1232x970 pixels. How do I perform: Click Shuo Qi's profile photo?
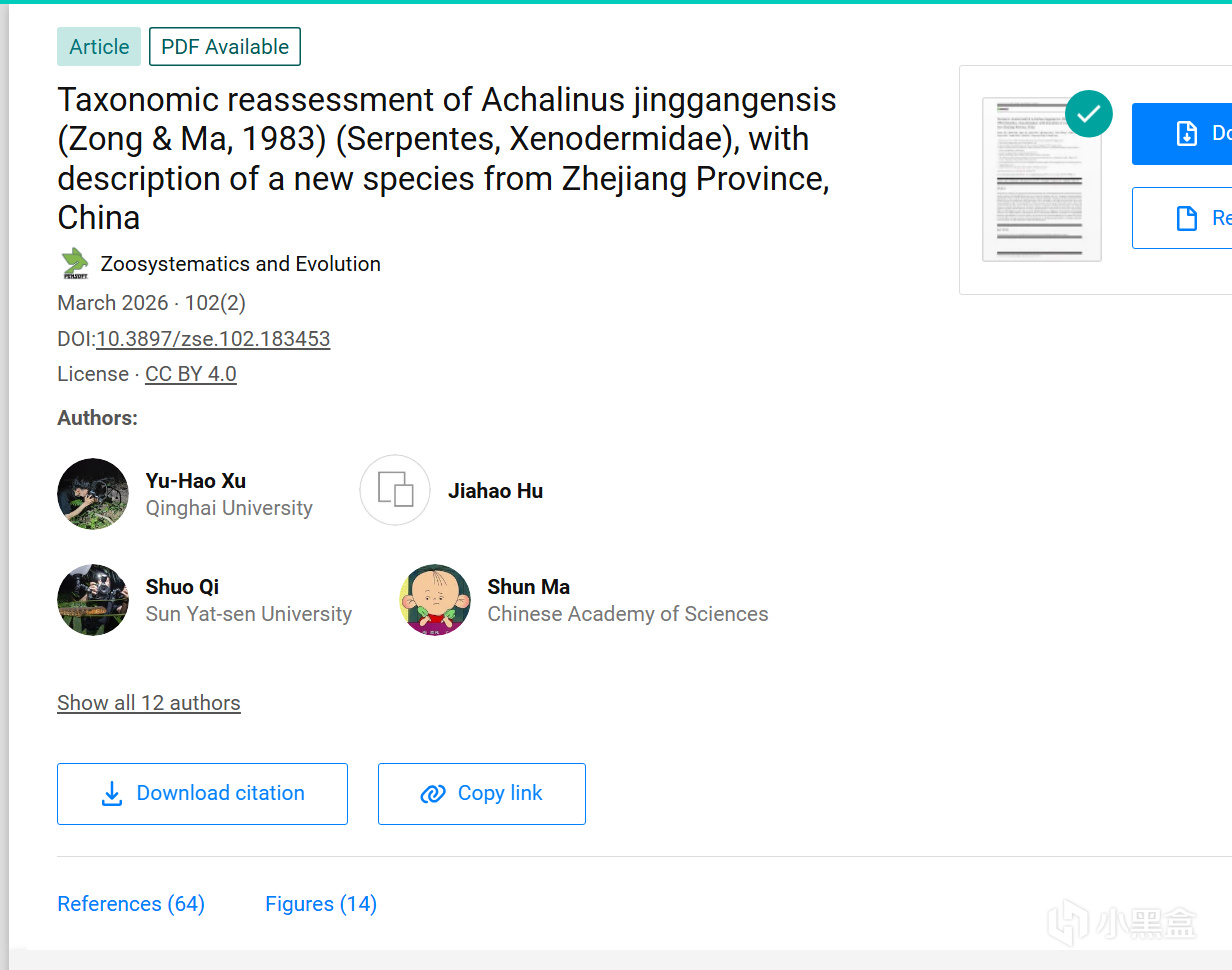coord(93,600)
